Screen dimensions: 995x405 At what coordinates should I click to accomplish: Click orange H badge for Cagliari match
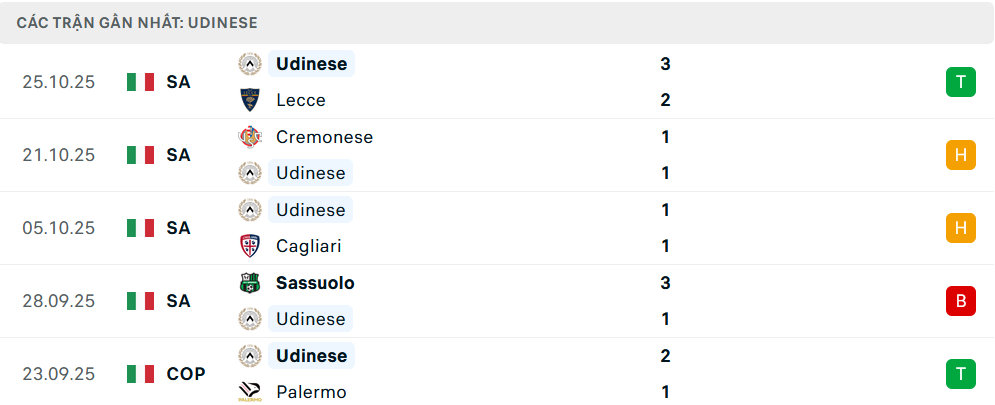[960, 228]
